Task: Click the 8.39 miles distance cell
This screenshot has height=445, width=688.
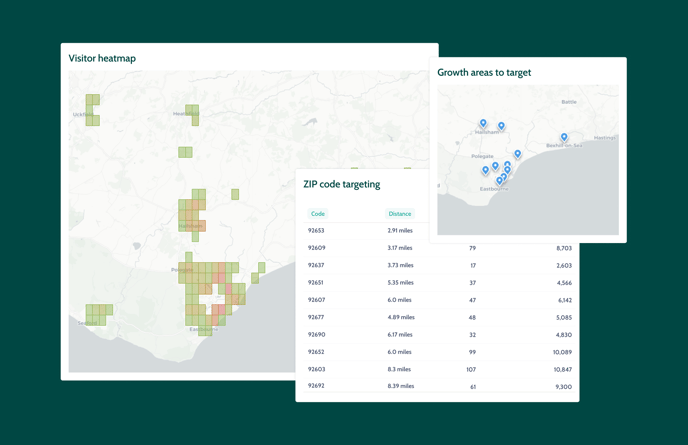Action: coord(401,386)
